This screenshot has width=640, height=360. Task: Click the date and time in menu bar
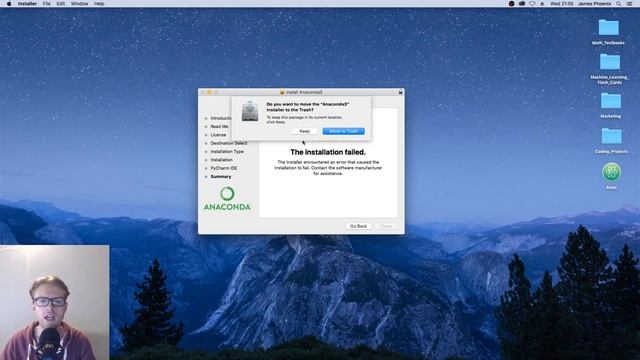561,4
